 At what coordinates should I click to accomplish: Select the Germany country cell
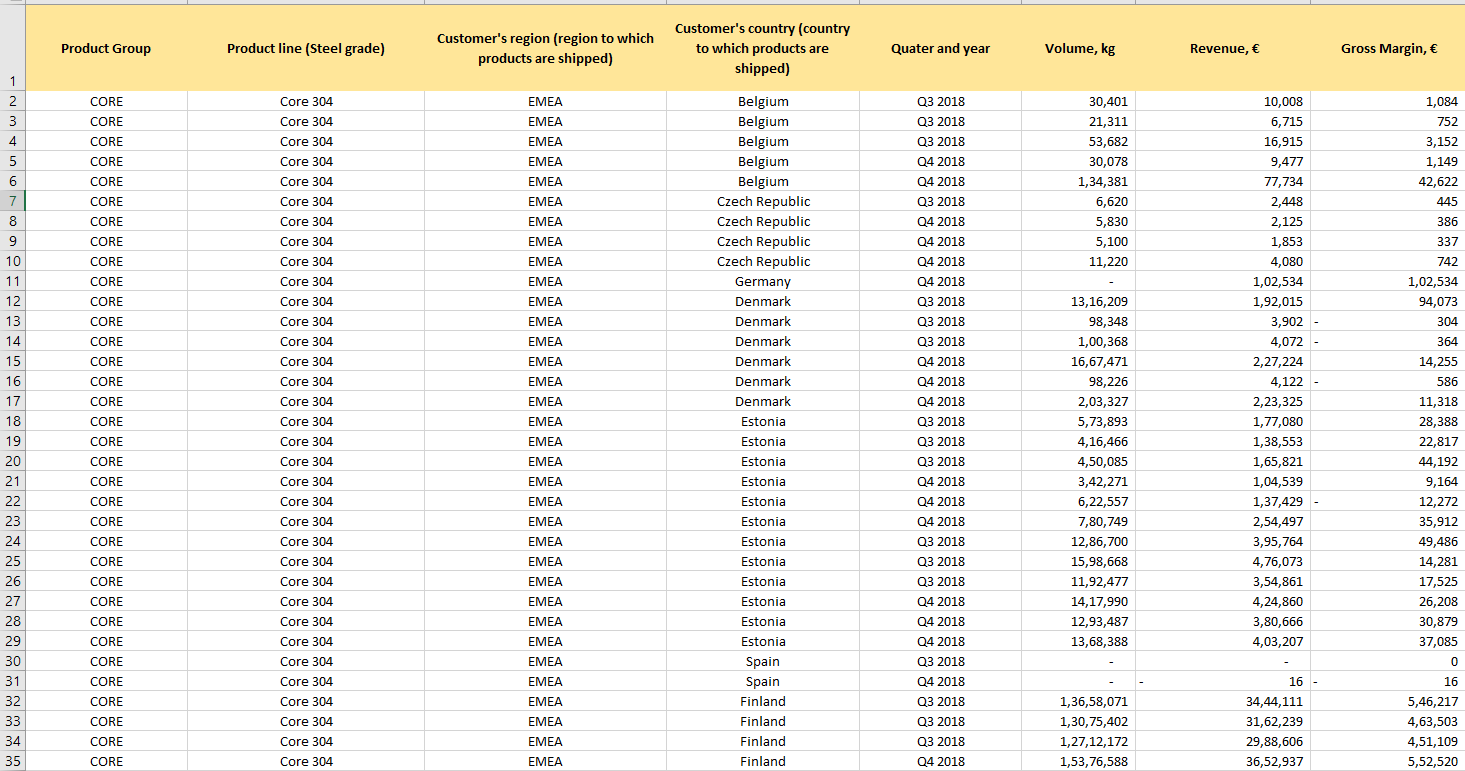click(763, 281)
